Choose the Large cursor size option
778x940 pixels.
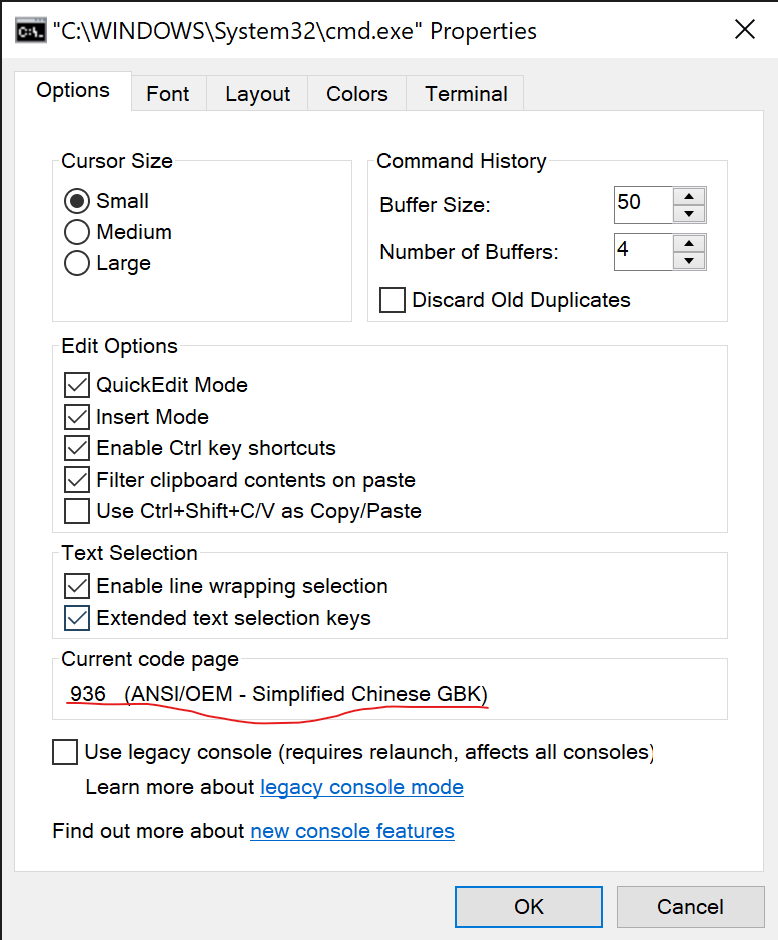tap(78, 264)
